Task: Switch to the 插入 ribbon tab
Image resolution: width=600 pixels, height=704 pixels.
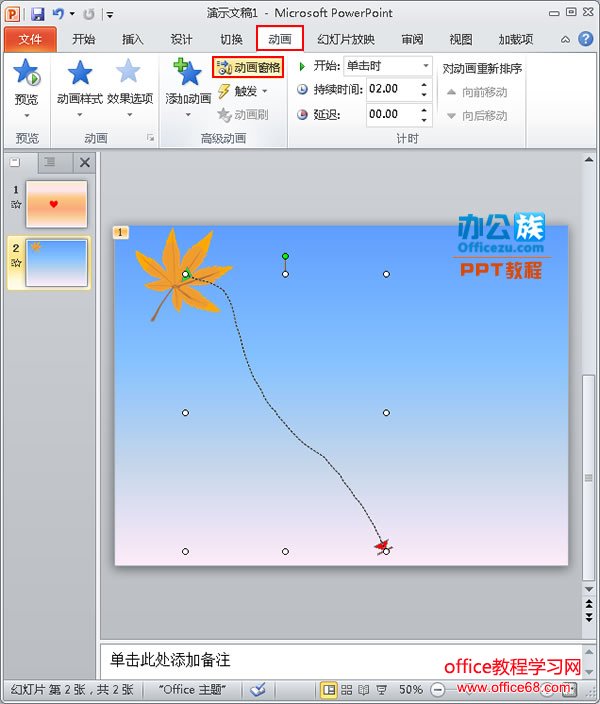Action: [133, 40]
